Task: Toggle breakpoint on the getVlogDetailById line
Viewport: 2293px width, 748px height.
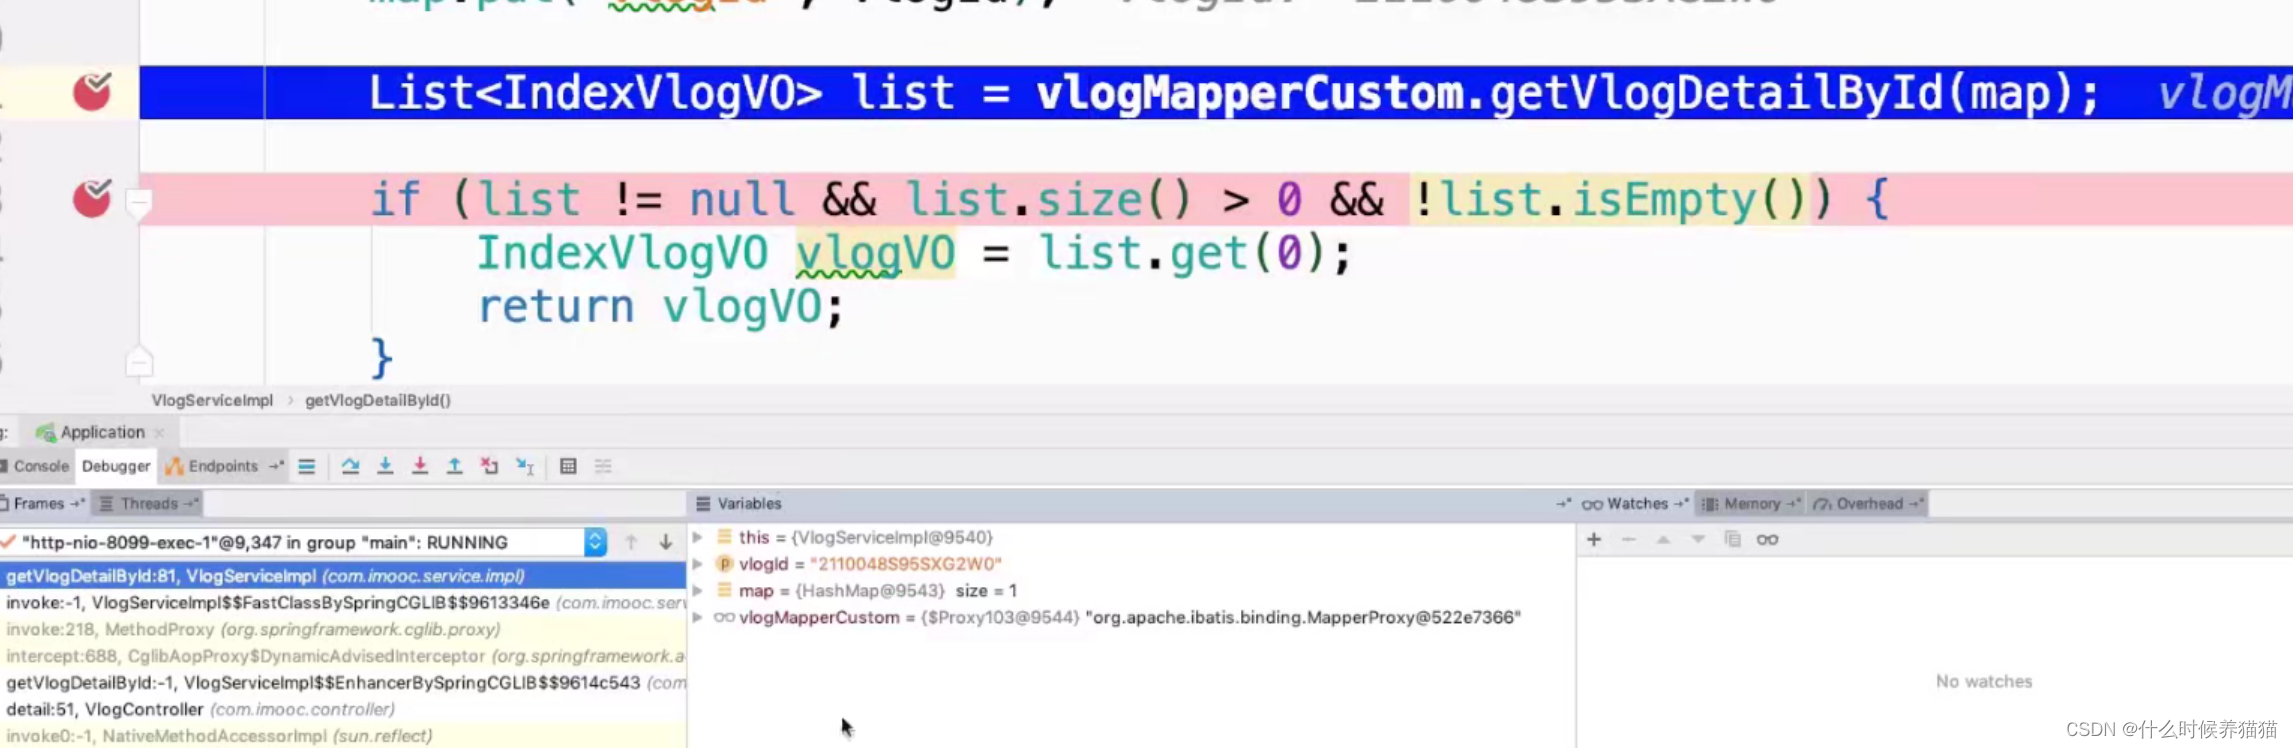Action: [92, 92]
